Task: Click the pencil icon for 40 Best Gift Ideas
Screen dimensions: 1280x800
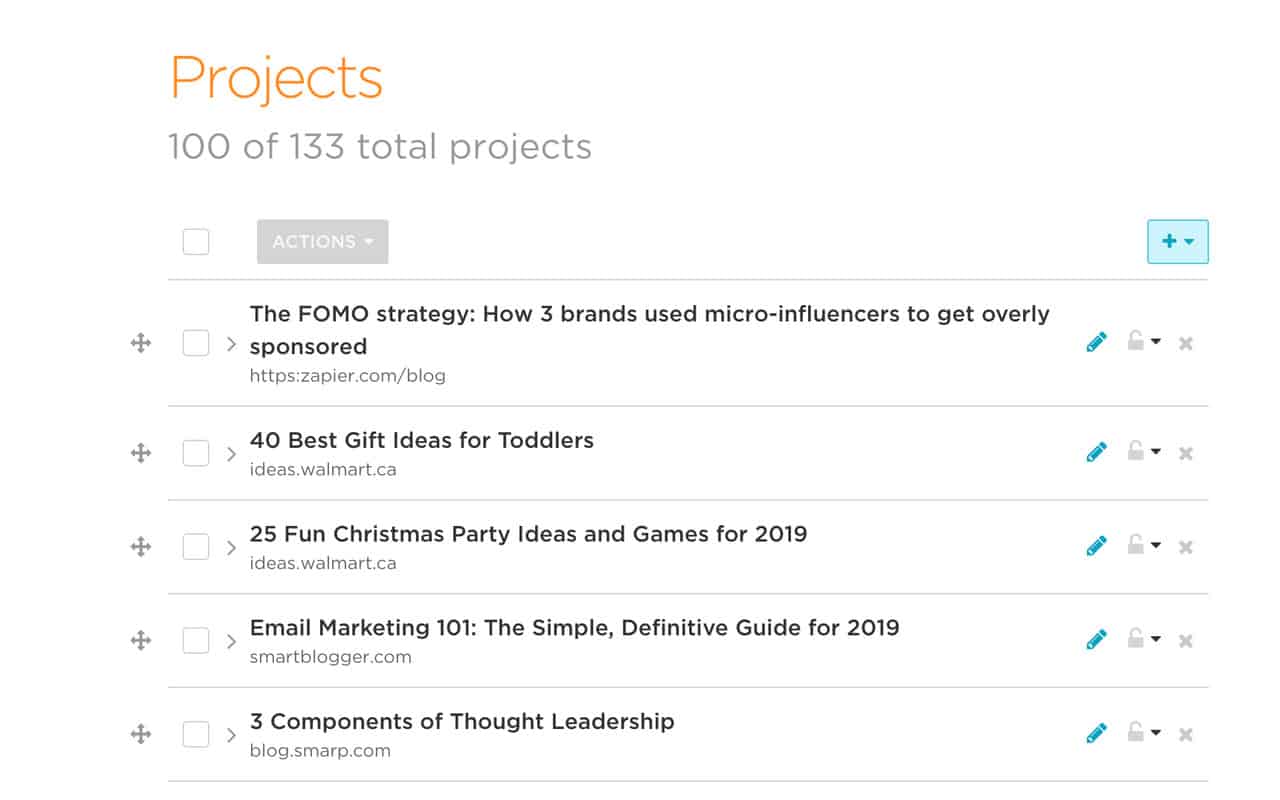Action: (x=1096, y=452)
